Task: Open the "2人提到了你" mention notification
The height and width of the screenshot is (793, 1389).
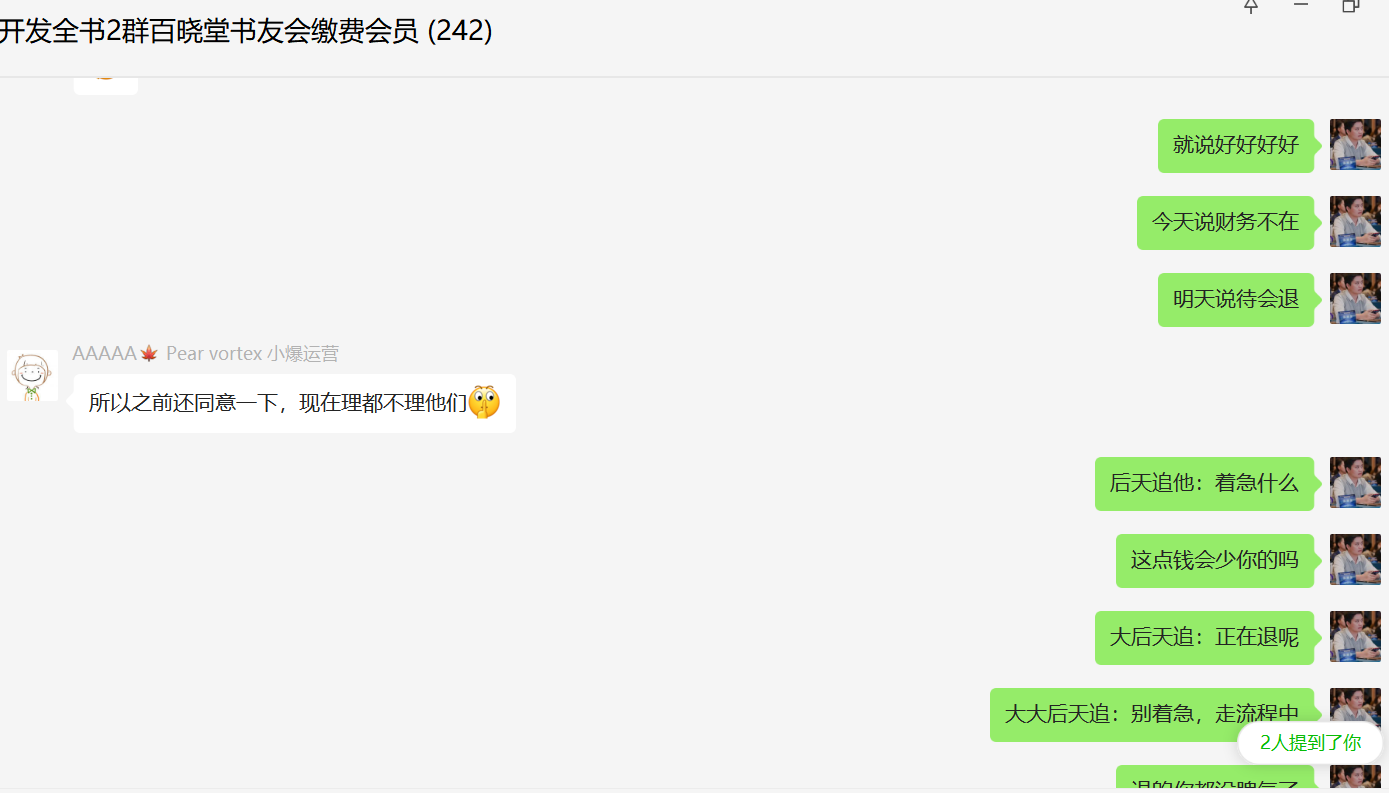Action: (1310, 743)
